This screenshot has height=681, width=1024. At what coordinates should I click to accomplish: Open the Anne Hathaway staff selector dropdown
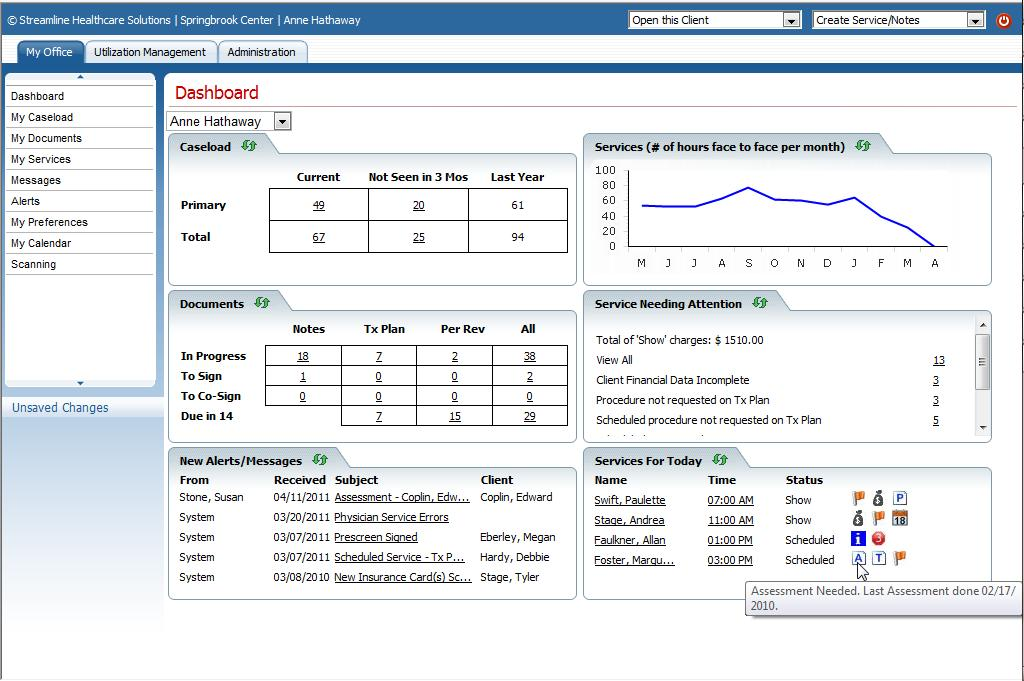pos(282,121)
